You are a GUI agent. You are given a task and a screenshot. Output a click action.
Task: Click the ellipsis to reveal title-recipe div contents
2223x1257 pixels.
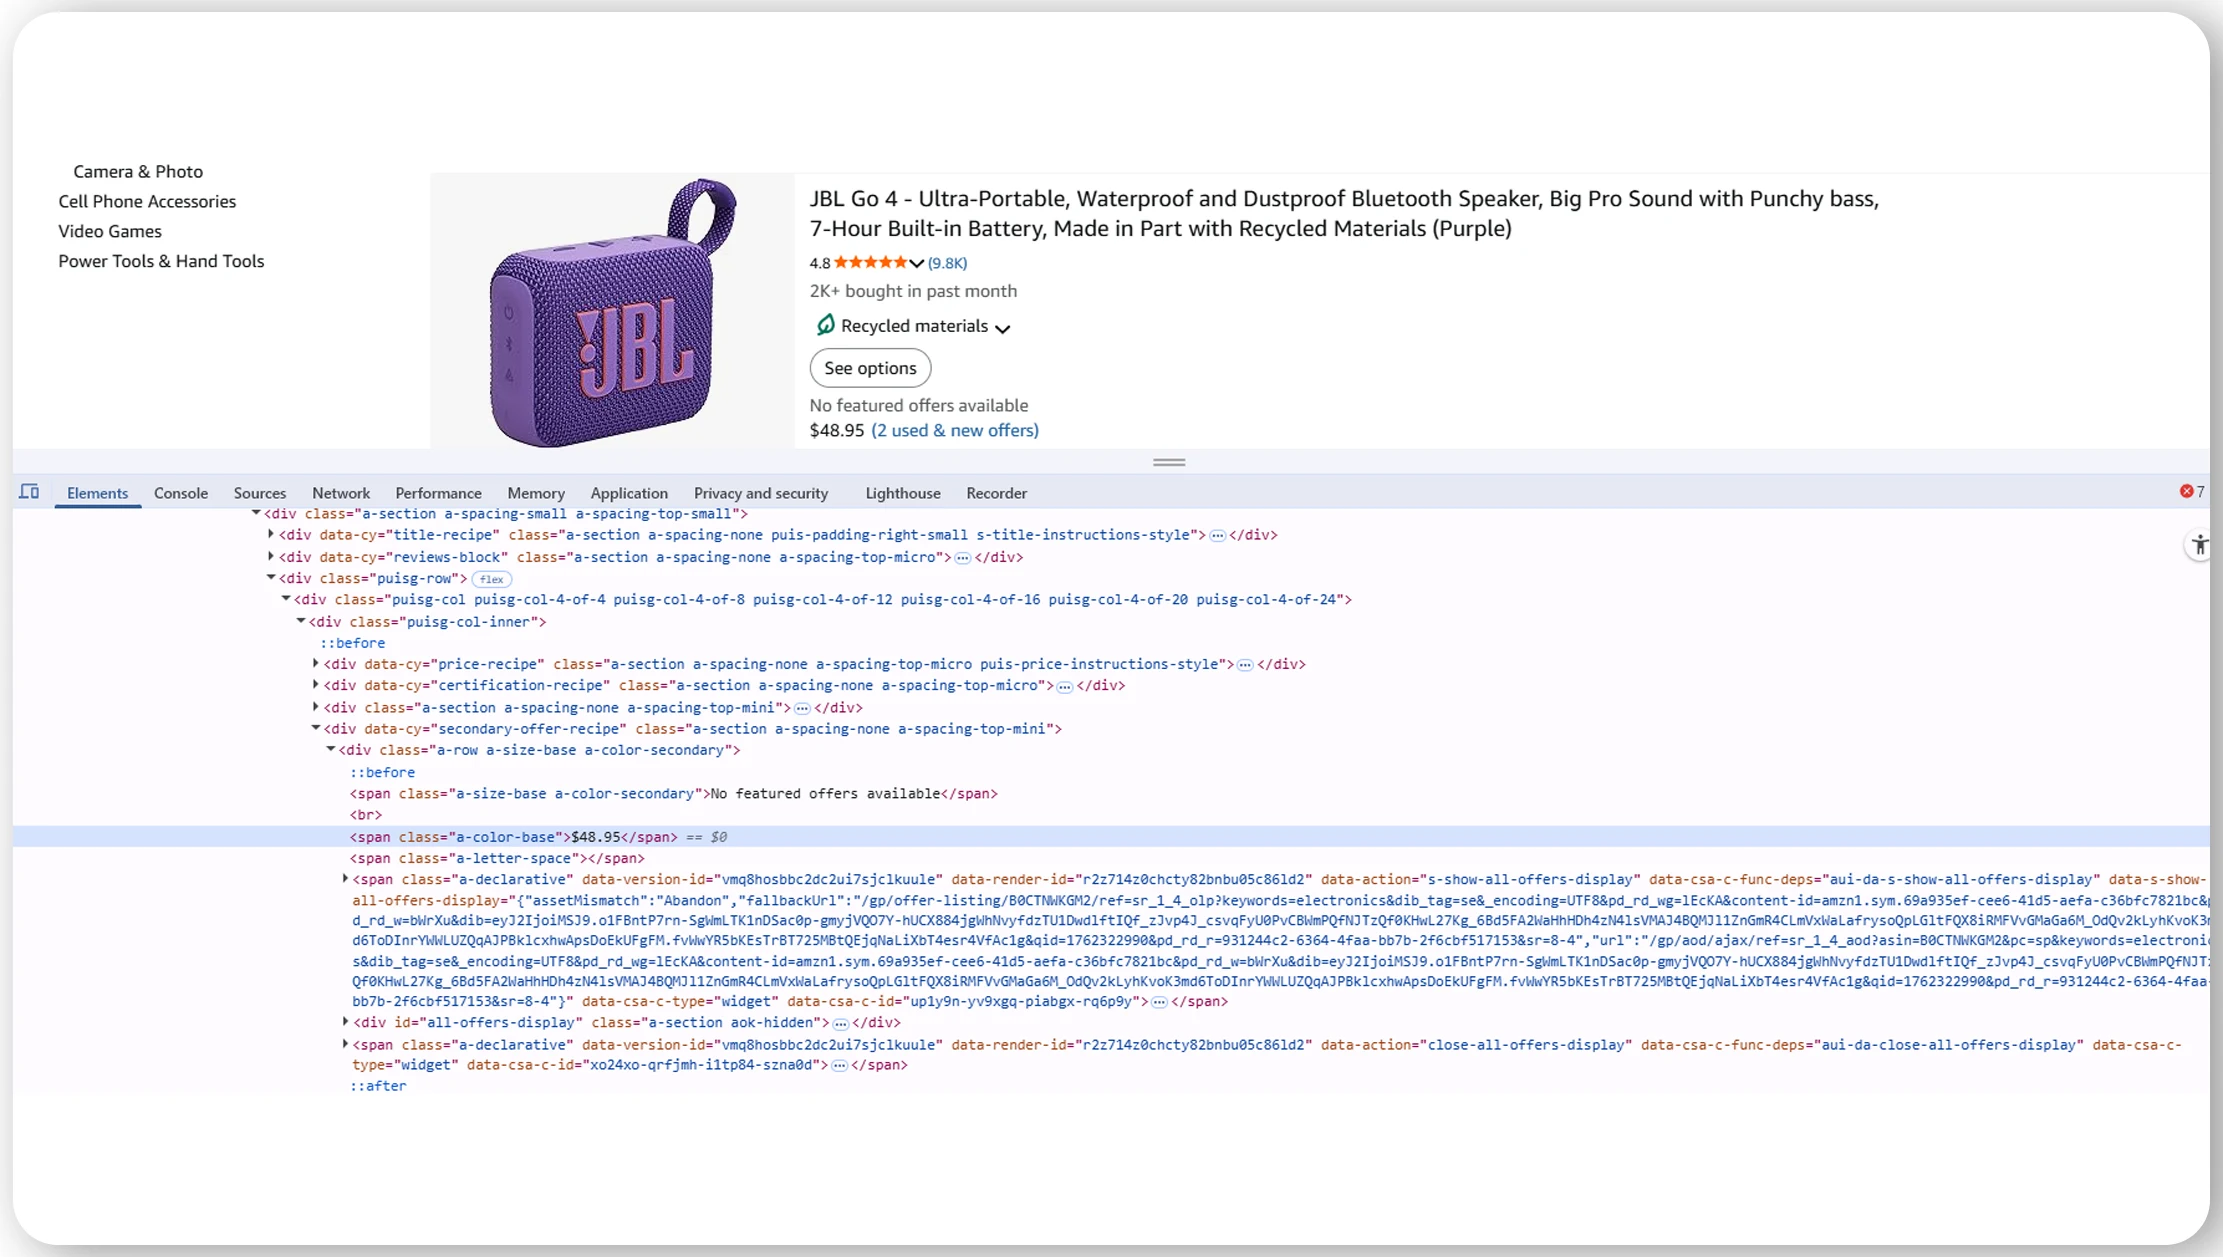pos(1217,535)
